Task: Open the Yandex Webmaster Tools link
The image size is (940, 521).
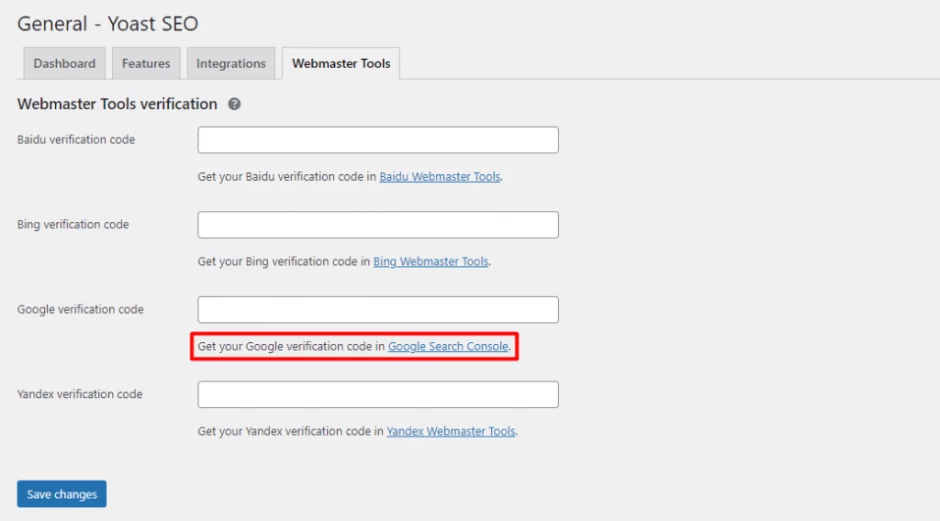Action: coord(451,431)
